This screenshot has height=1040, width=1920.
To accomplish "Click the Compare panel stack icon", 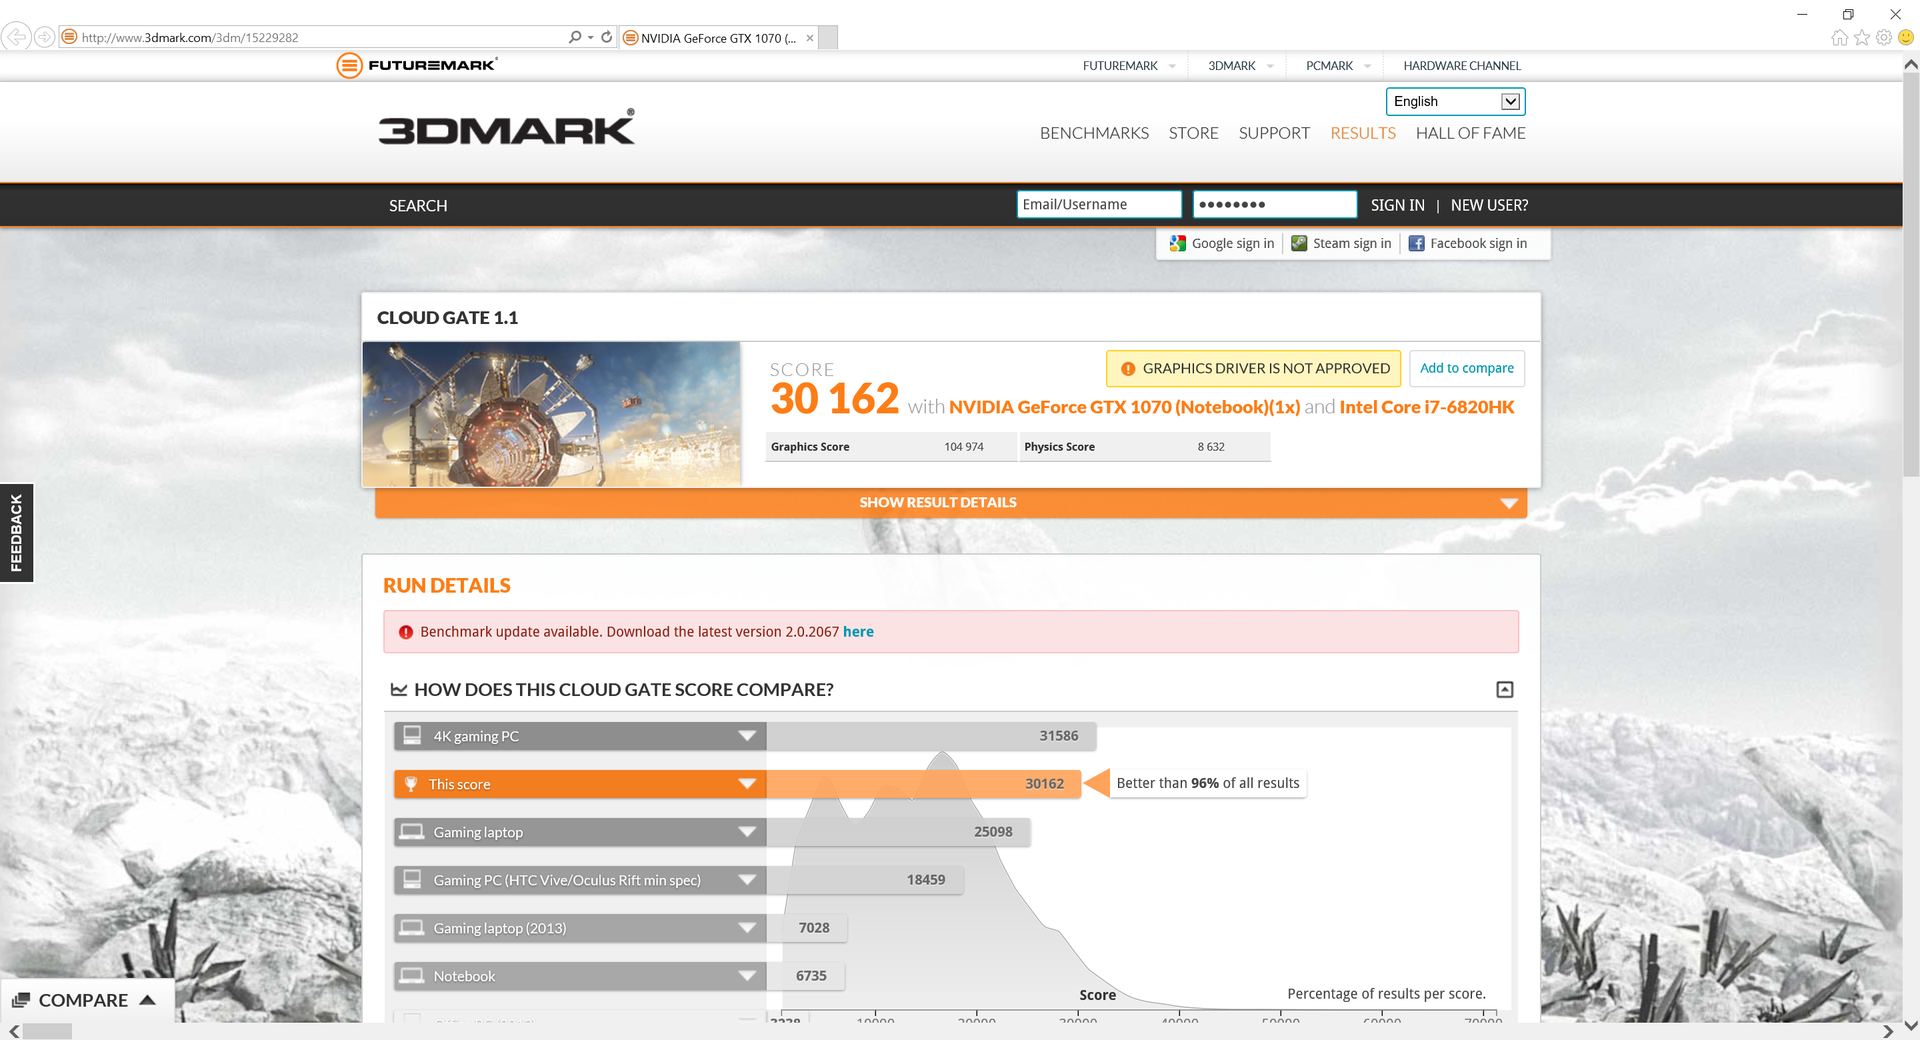I will point(21,1000).
